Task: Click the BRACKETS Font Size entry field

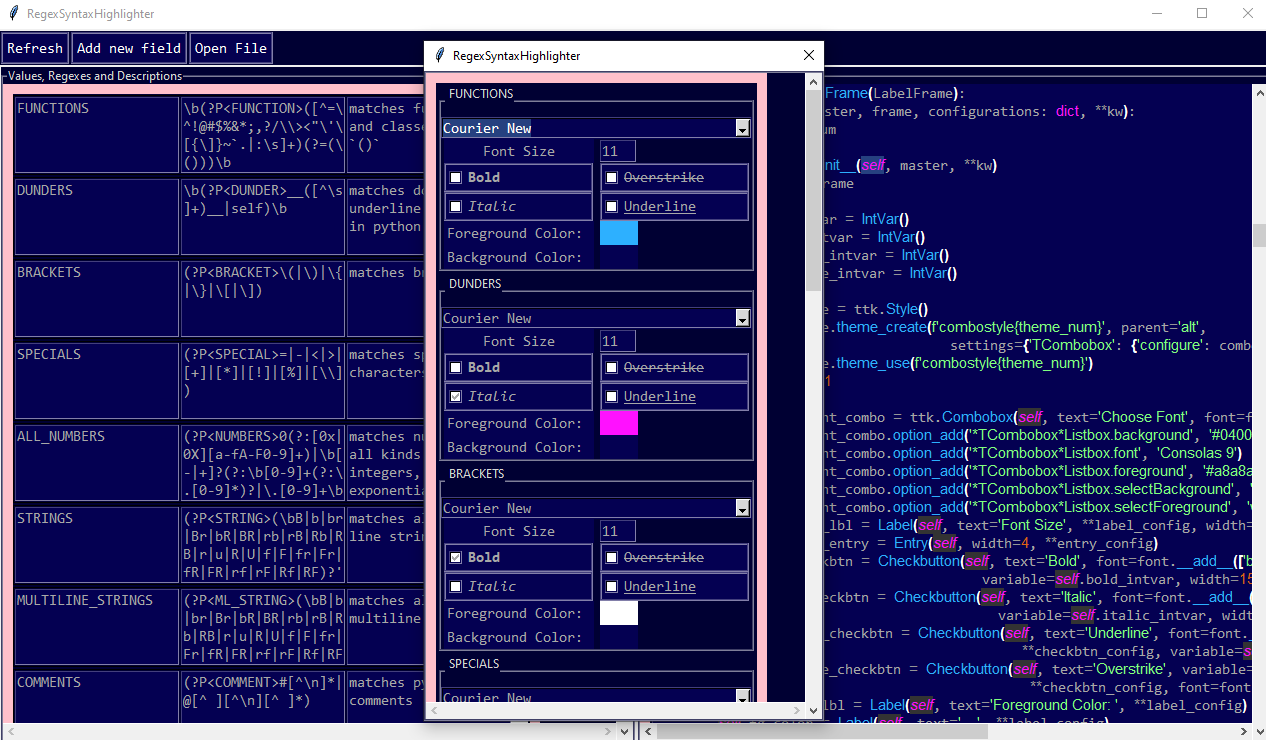Action: point(618,531)
